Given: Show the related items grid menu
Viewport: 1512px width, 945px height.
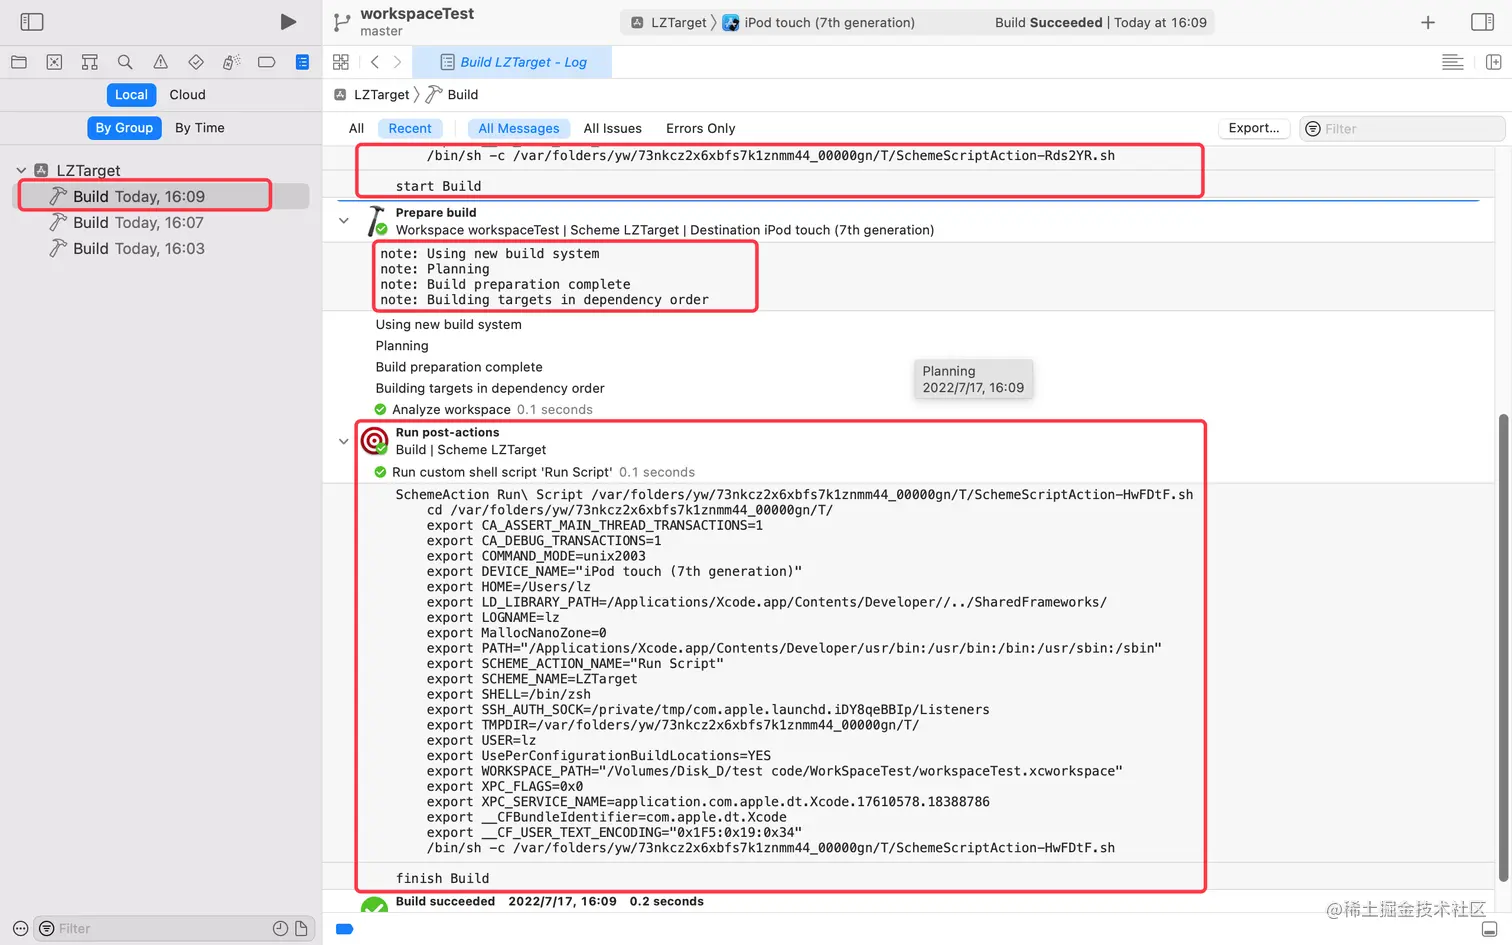Looking at the screenshot, I should click(341, 62).
